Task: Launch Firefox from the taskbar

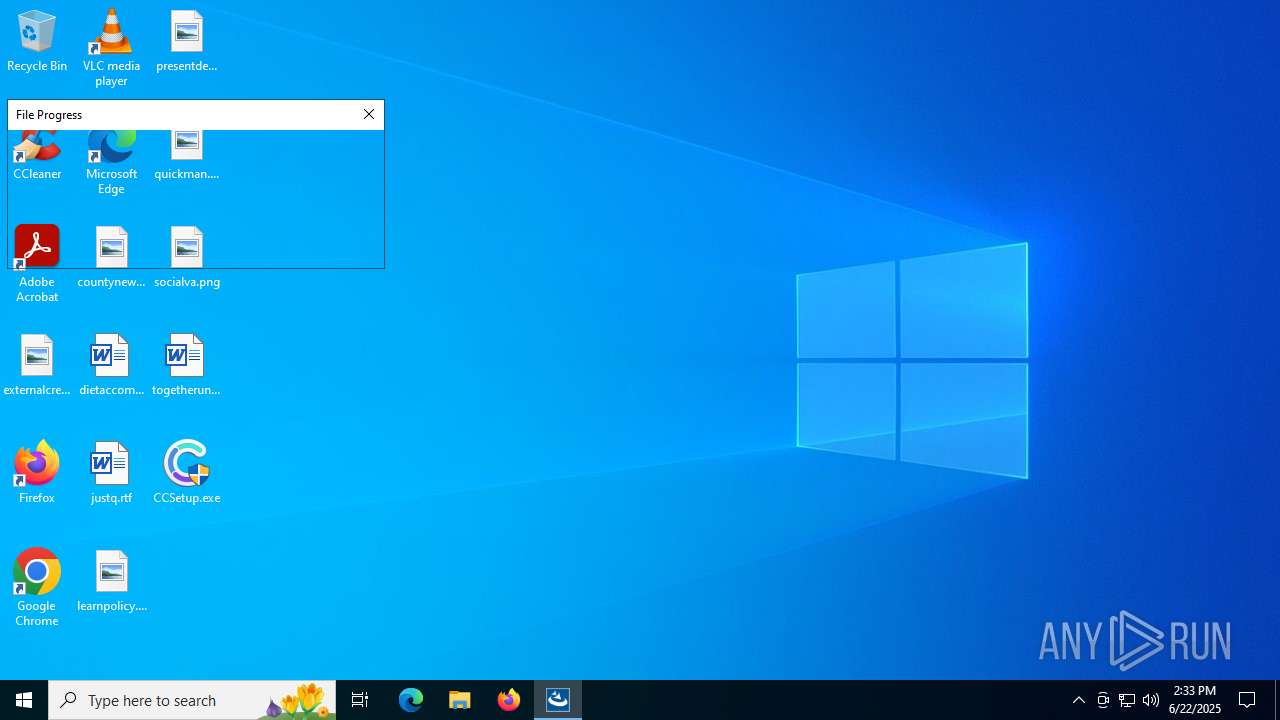Action: [x=509, y=700]
